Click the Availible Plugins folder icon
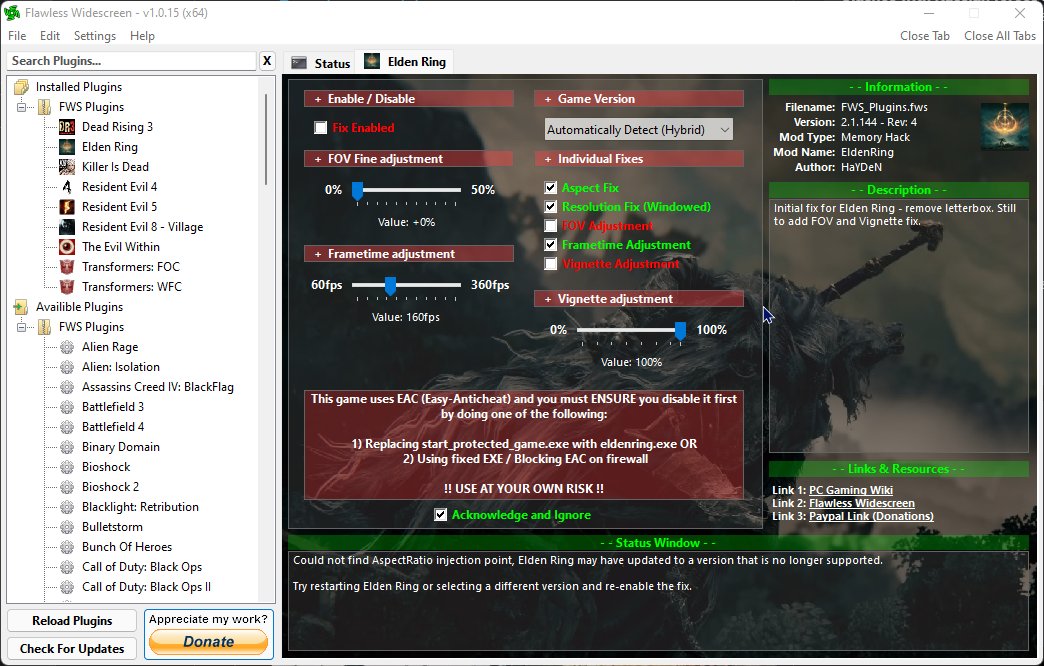Viewport: 1044px width, 666px height. click(21, 306)
